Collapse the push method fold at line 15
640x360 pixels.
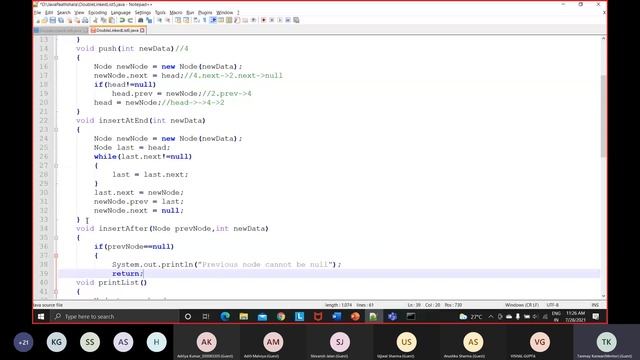click(56, 58)
